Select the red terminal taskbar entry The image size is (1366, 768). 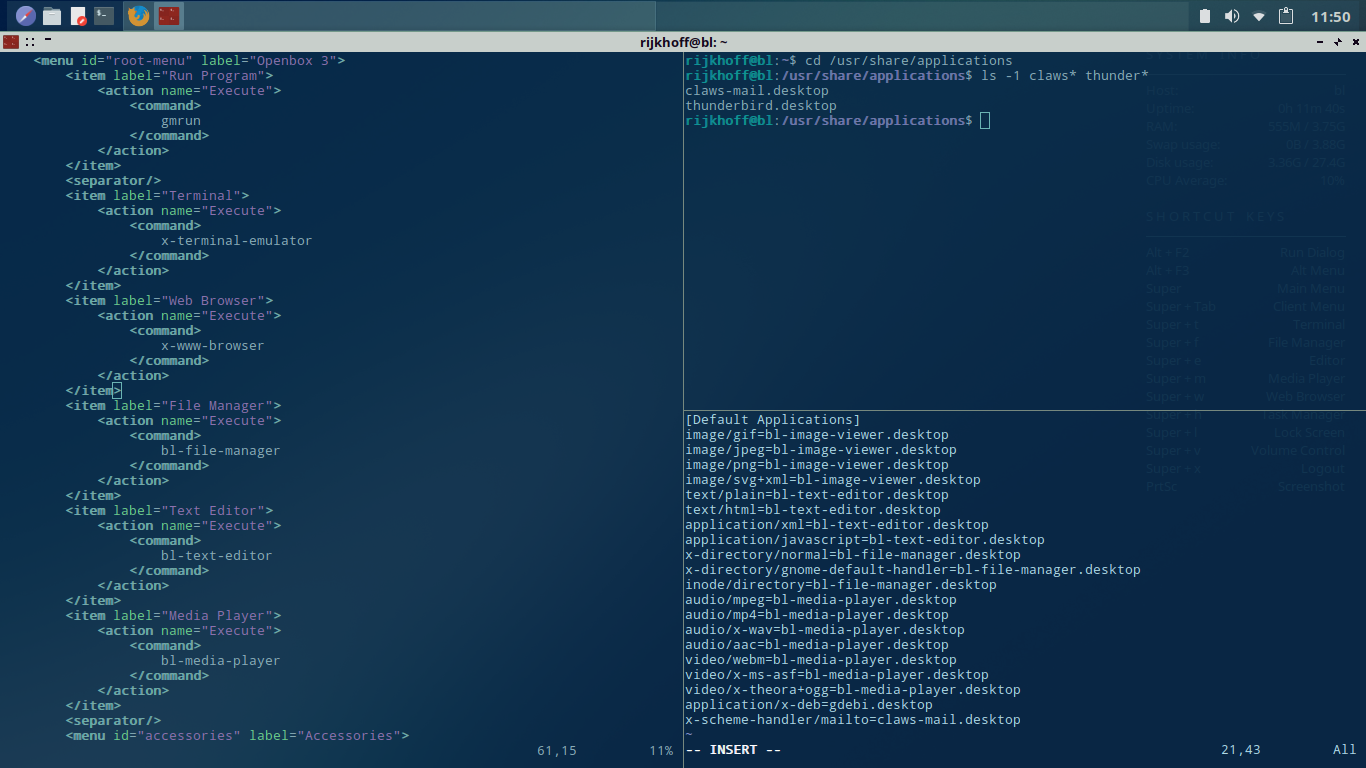click(x=169, y=16)
